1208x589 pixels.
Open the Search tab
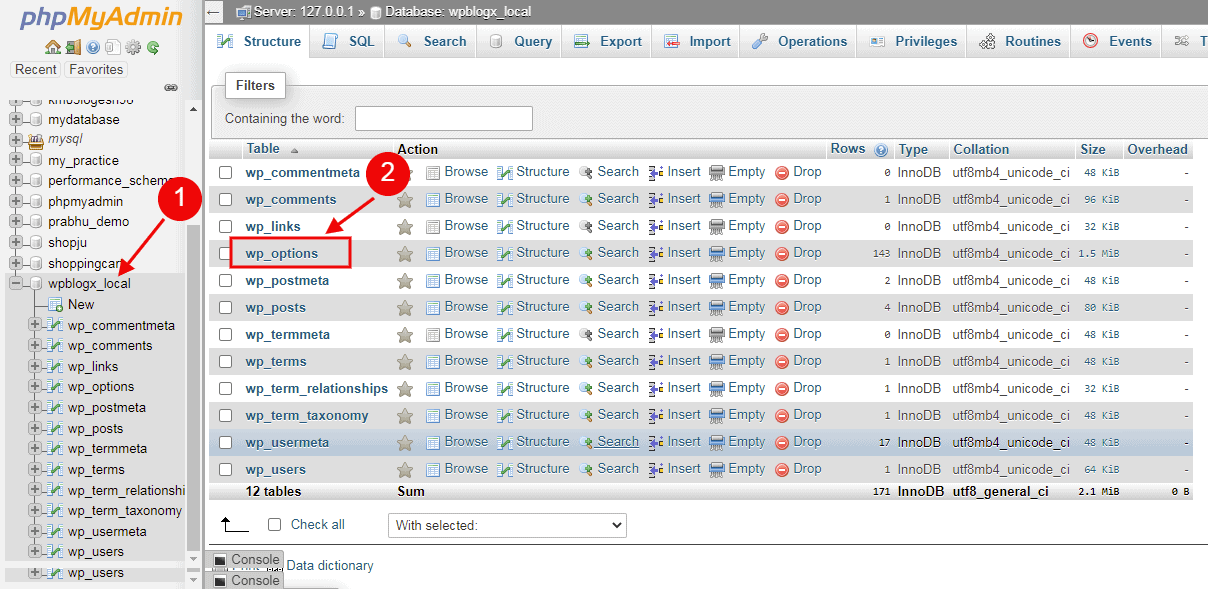coord(432,41)
